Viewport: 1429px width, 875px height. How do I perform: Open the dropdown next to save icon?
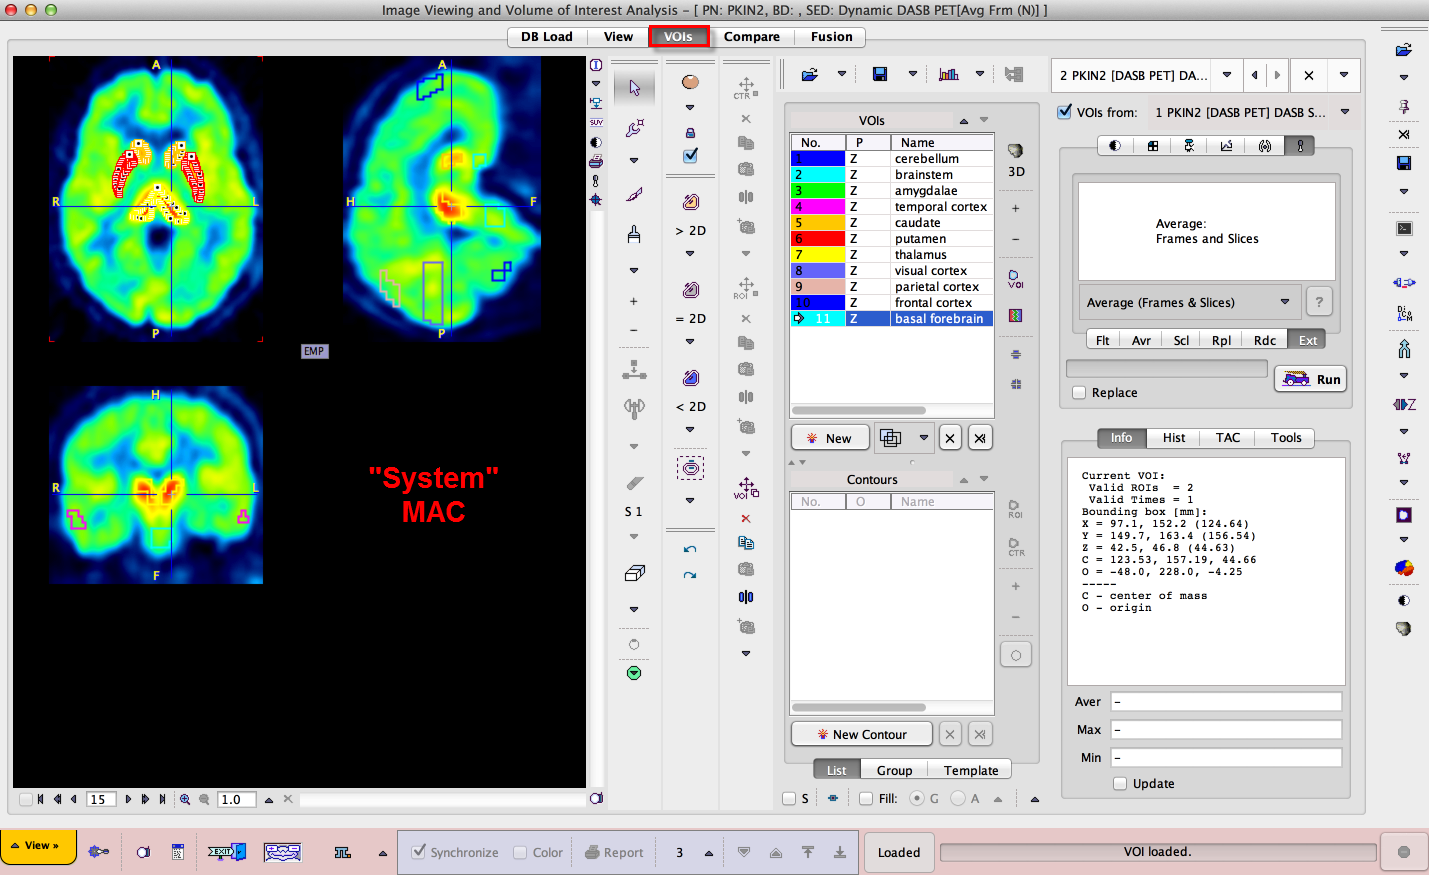click(912, 74)
